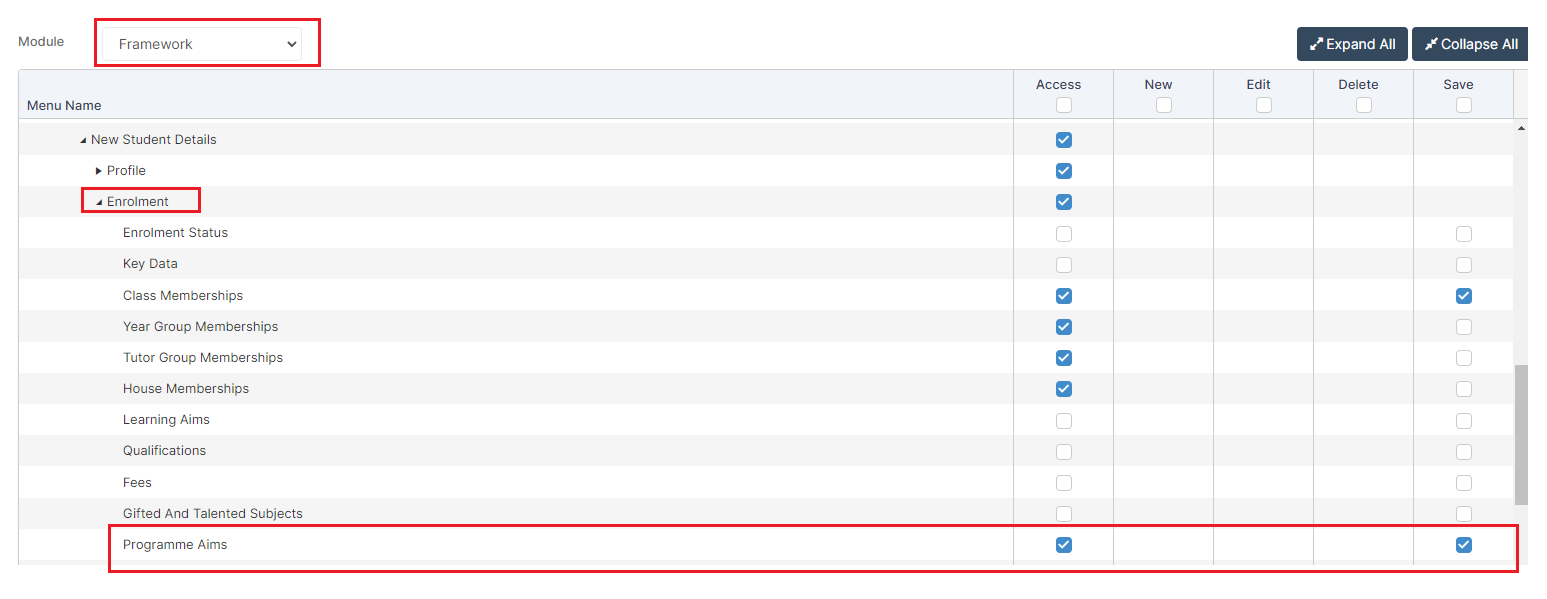
Task: Select the Programme Aims row
Action: pos(765,545)
